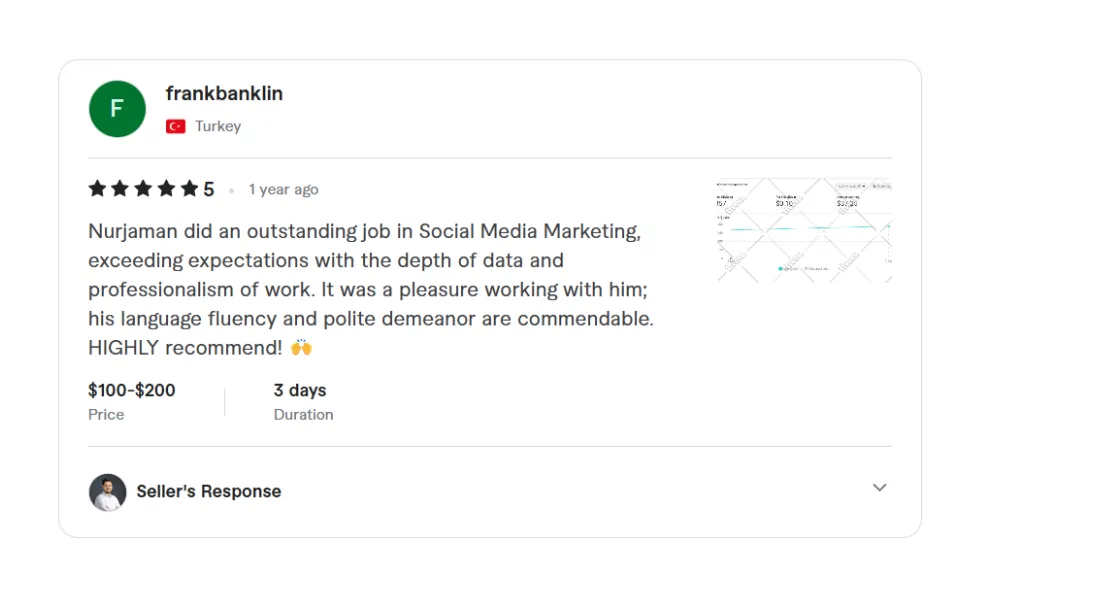Click the "1 year ago" timestamp
The width and height of the screenshot is (1100, 600).
283,189
